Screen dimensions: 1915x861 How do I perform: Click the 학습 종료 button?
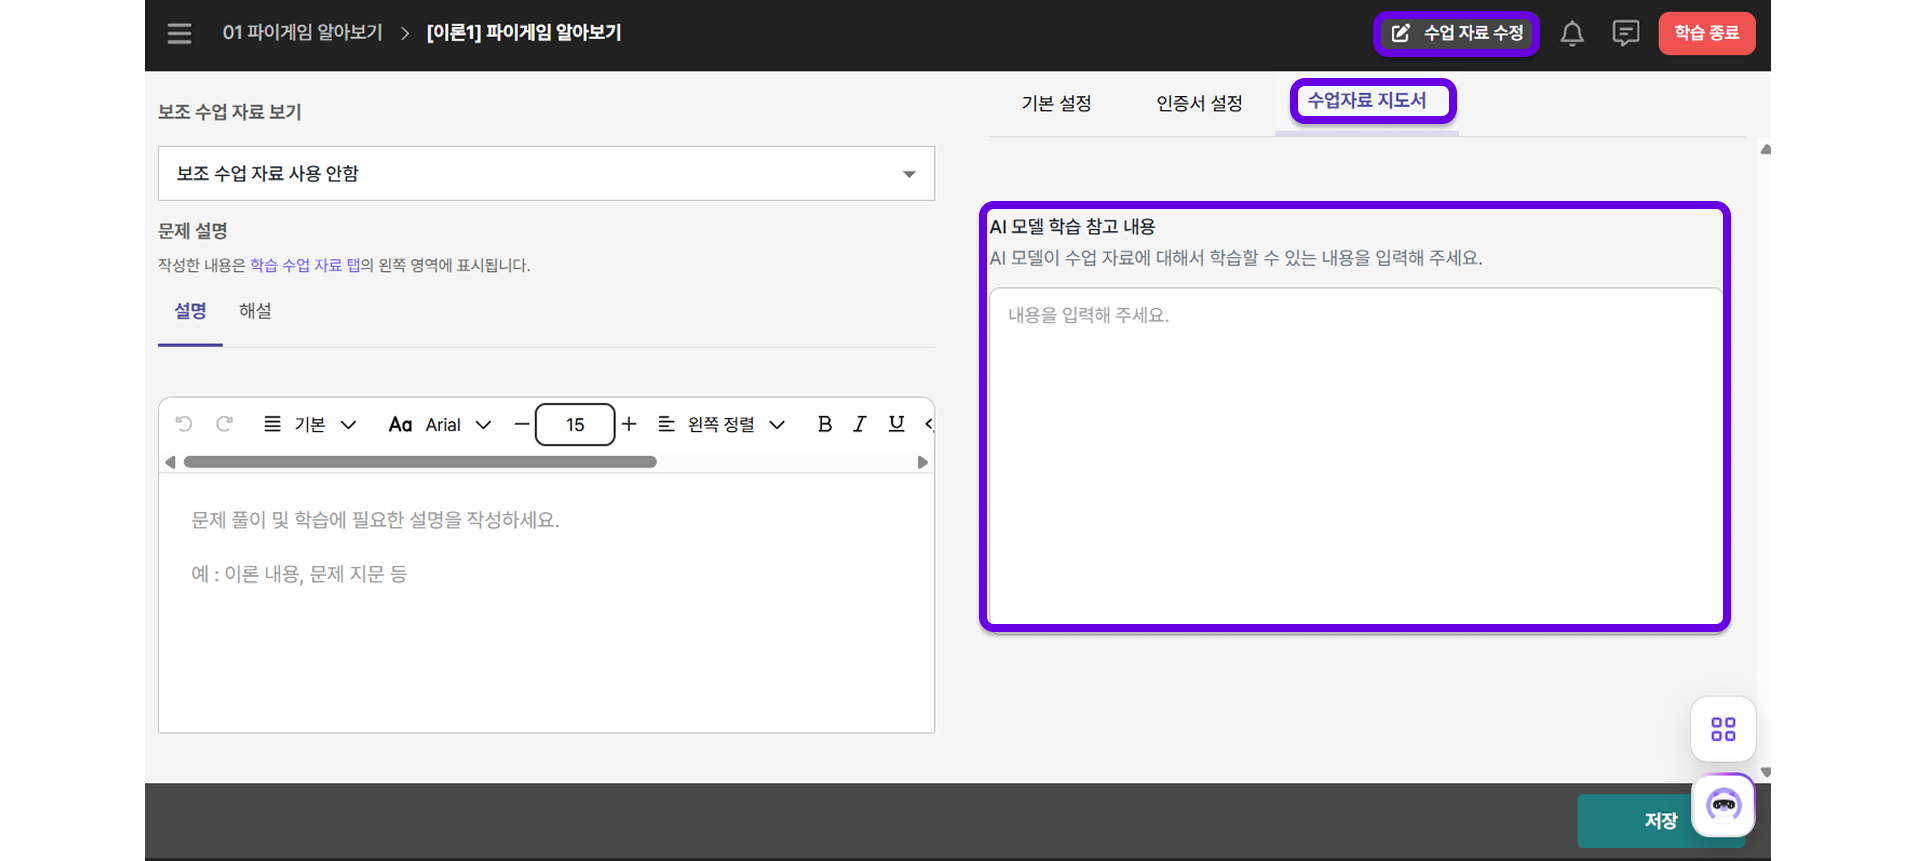click(1706, 33)
